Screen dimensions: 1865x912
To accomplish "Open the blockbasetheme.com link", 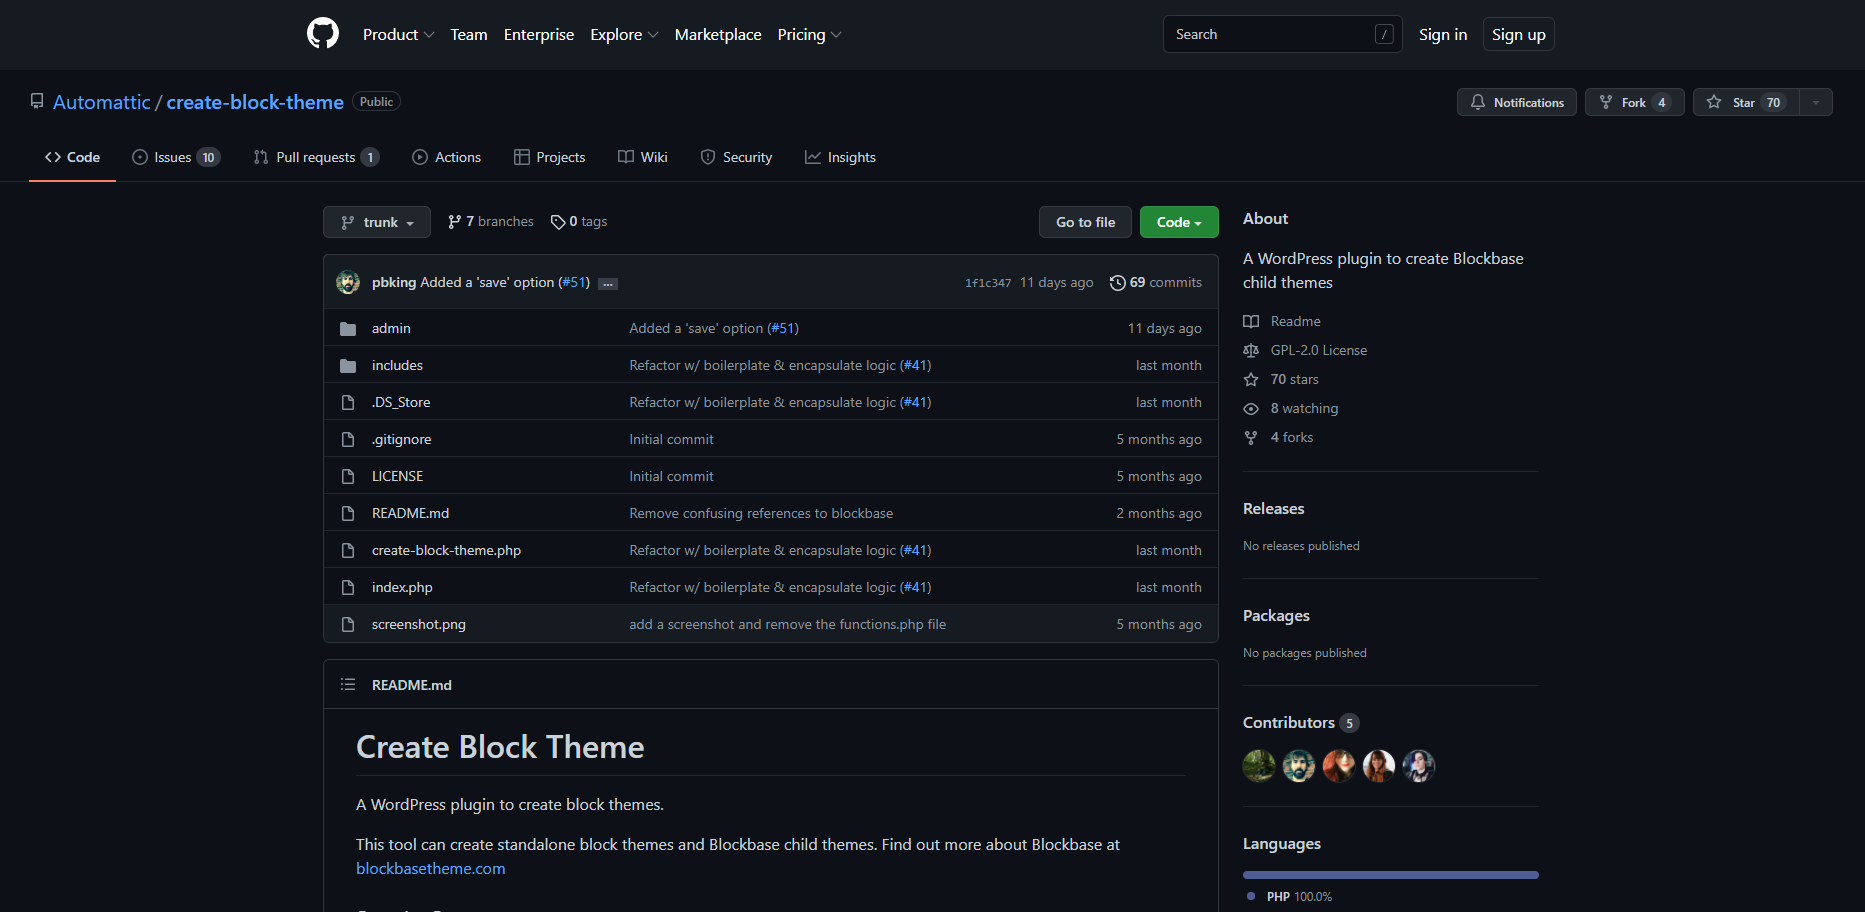I will click(x=431, y=869).
